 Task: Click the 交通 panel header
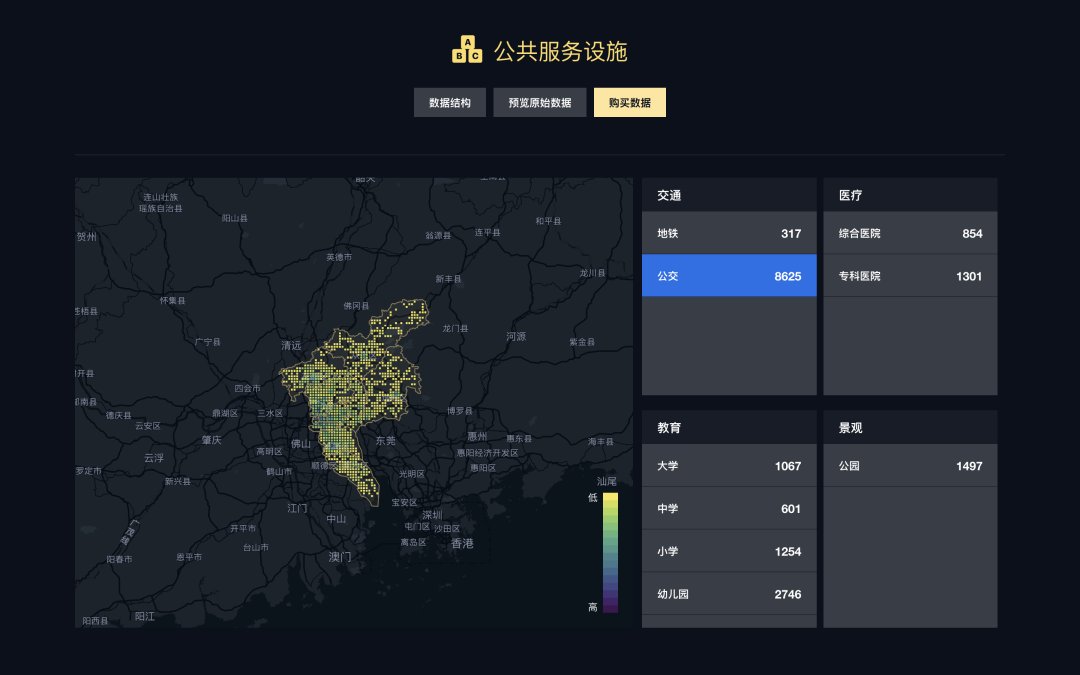click(729, 195)
